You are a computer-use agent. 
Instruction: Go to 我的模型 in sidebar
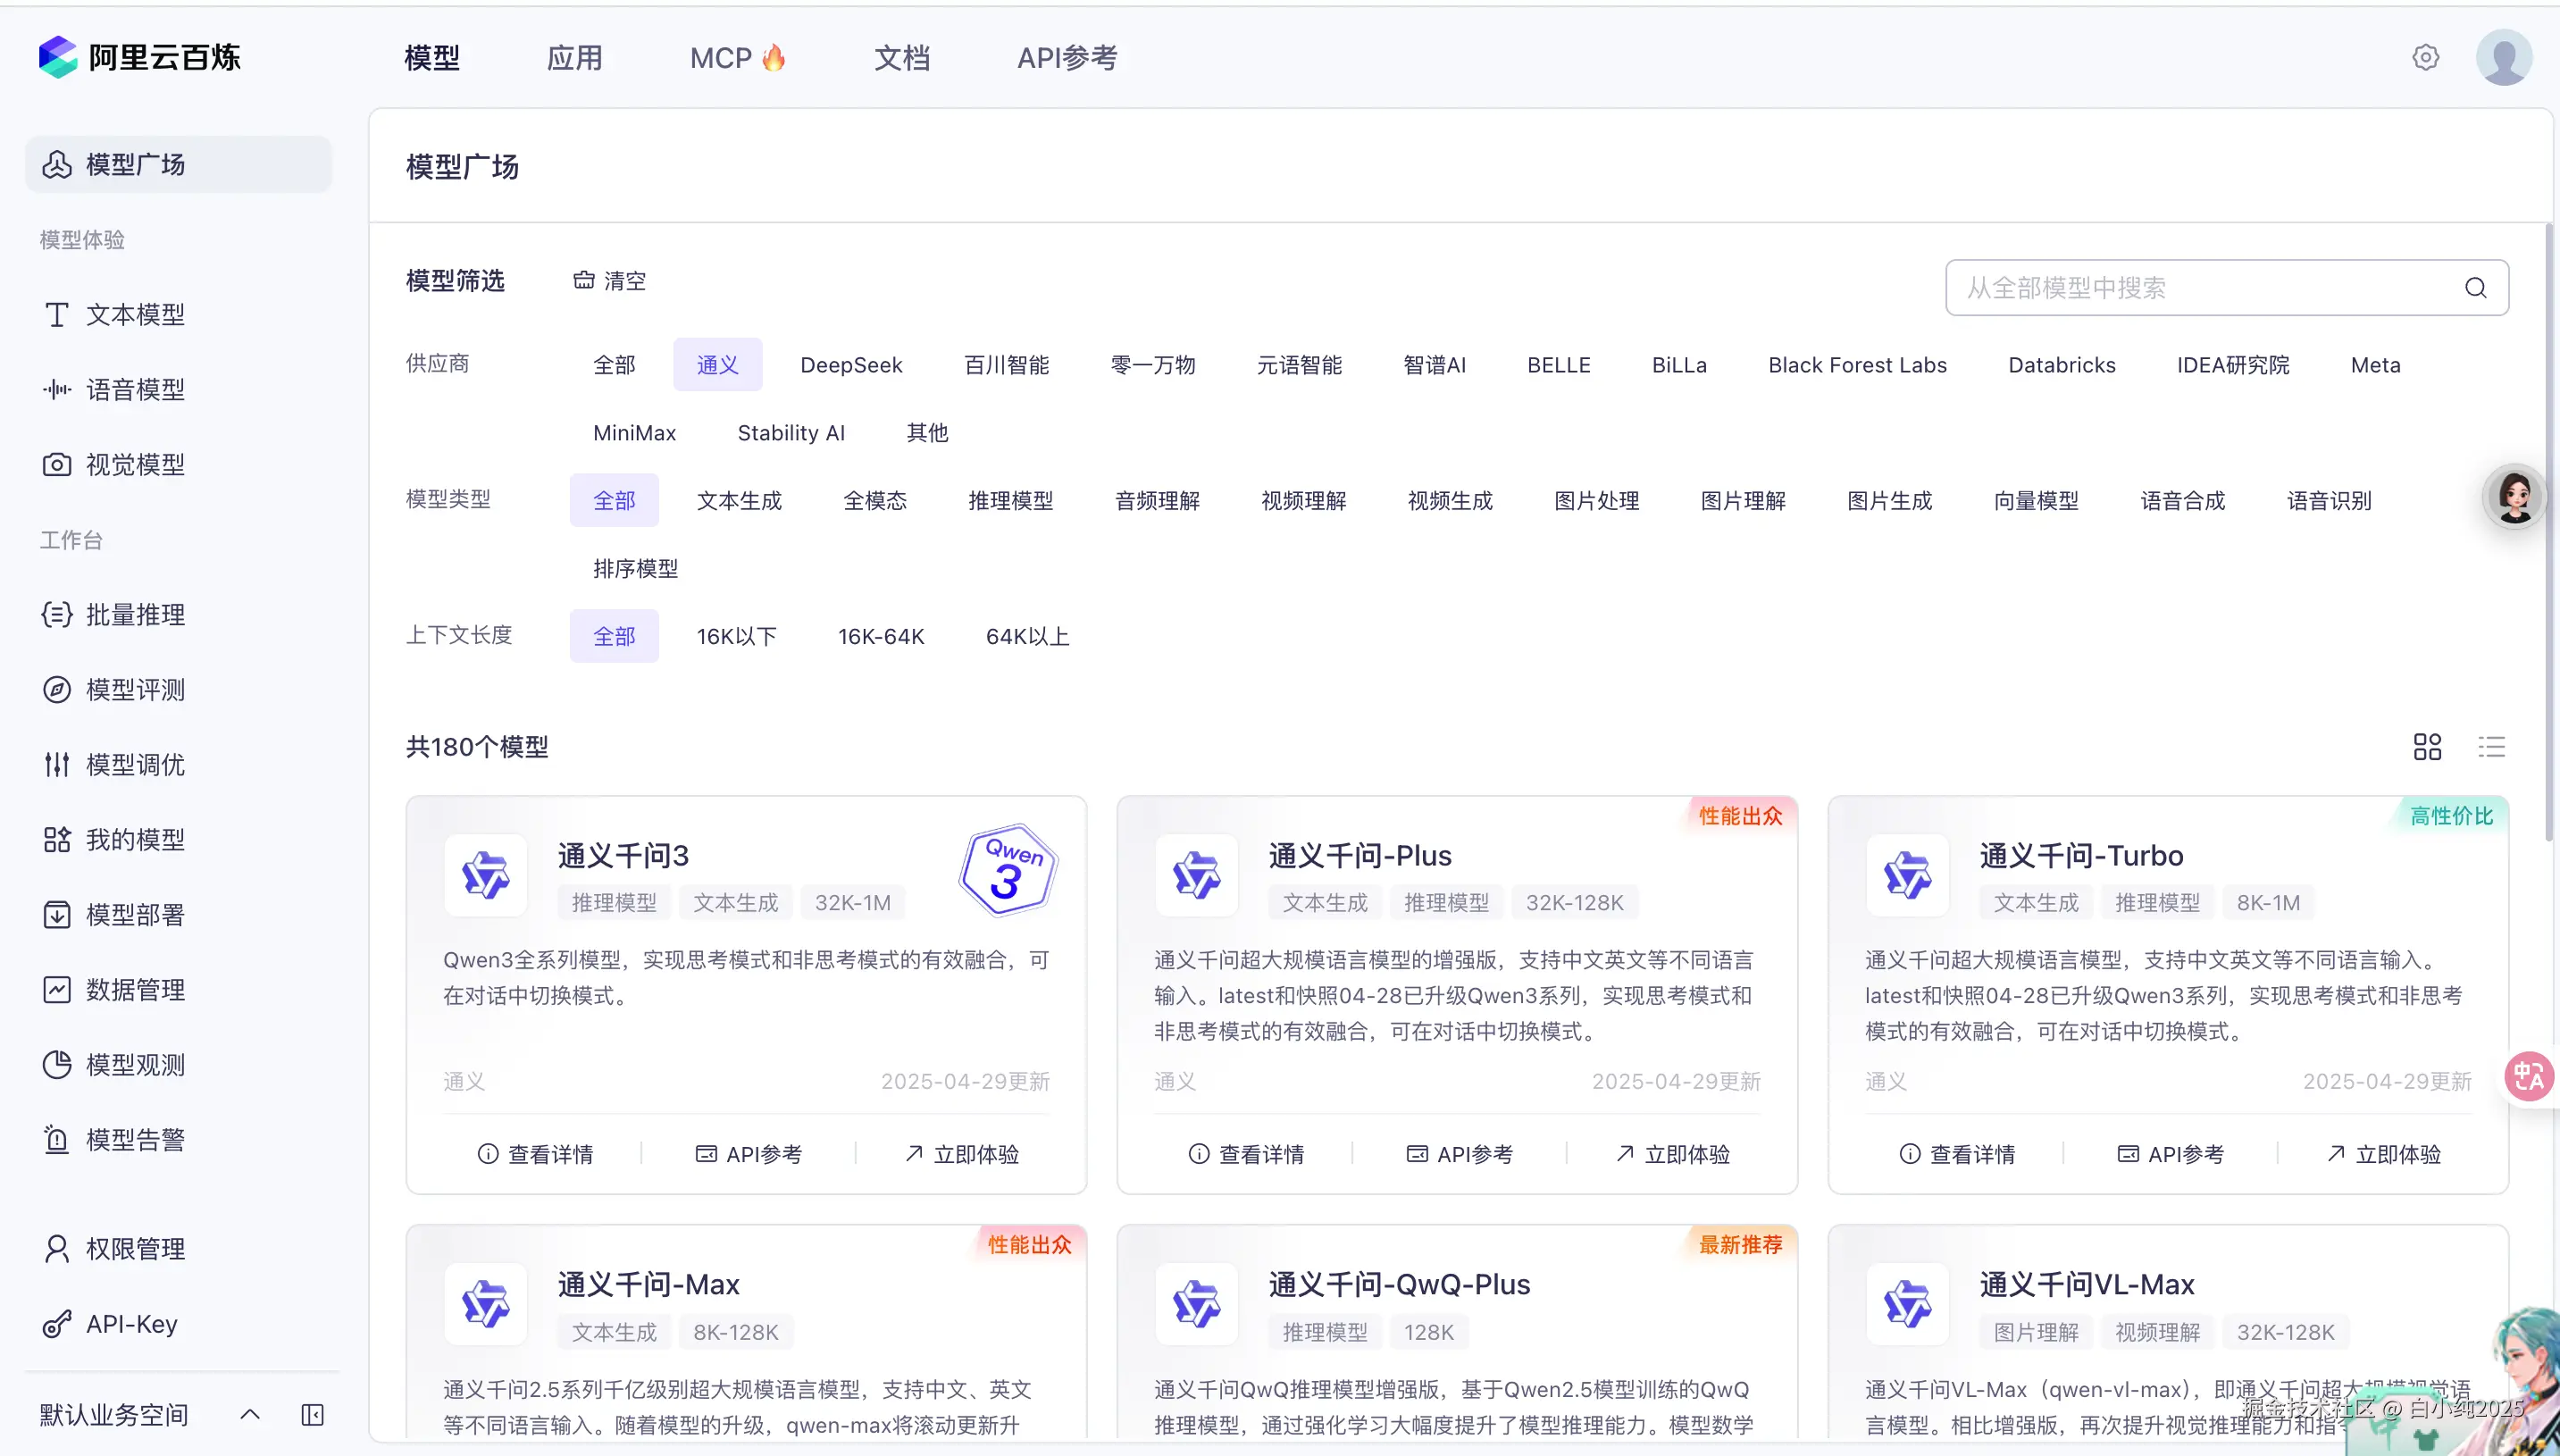tap(178, 840)
